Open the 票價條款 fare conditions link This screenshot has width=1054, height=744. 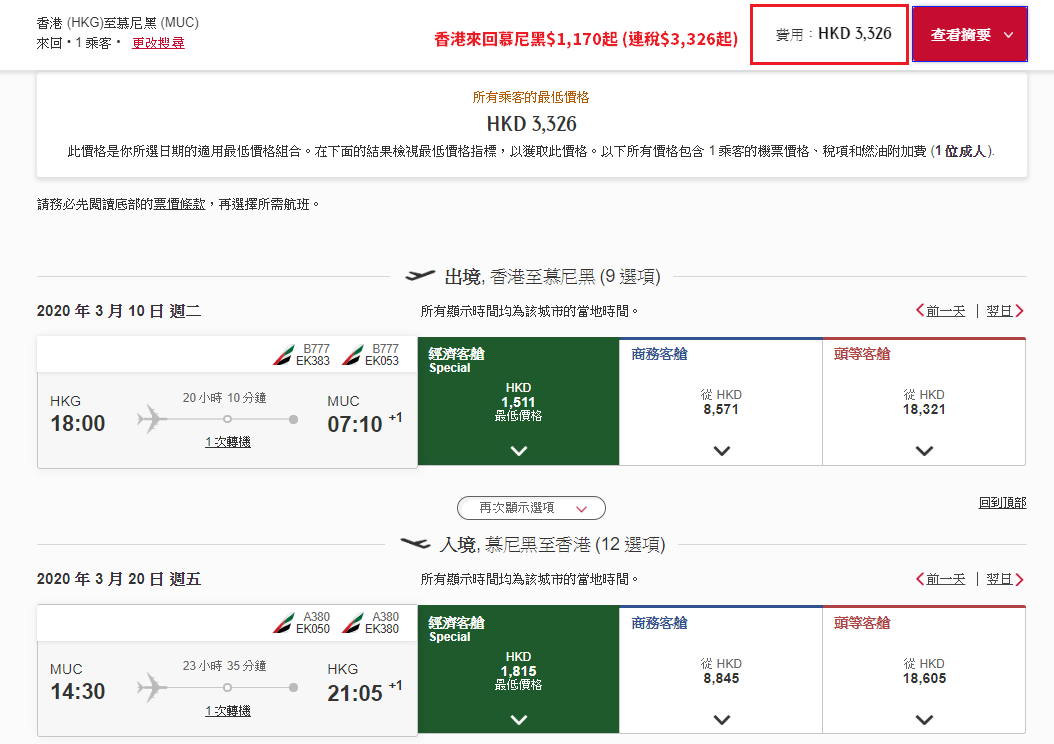pyautogui.click(x=179, y=204)
